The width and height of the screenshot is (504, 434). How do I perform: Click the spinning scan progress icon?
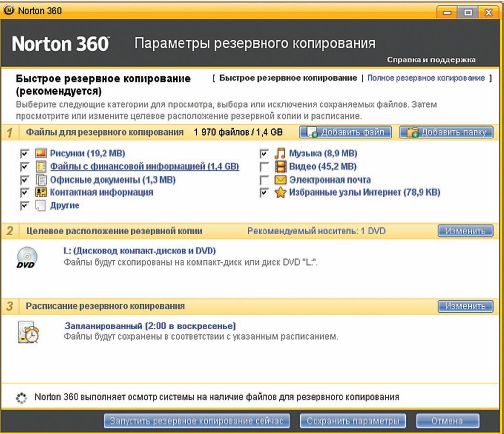tap(21, 397)
